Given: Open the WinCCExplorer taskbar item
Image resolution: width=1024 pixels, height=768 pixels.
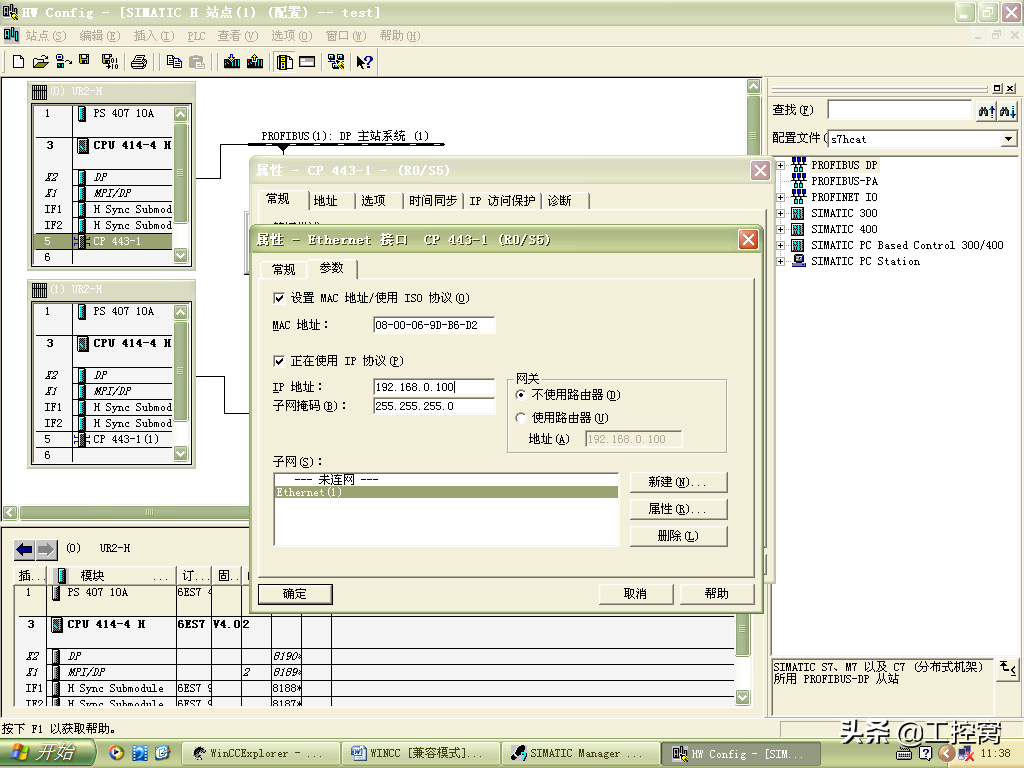Looking at the screenshot, I should click(257, 753).
